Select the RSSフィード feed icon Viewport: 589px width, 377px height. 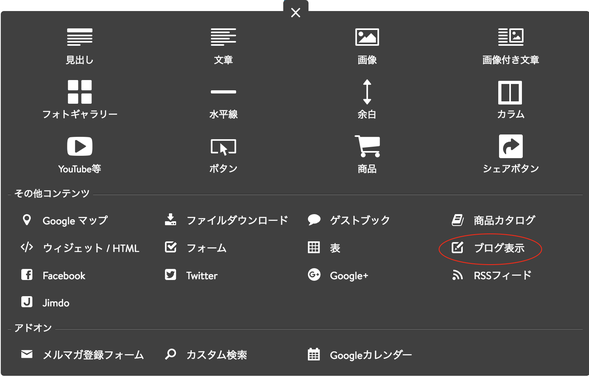(x=457, y=275)
